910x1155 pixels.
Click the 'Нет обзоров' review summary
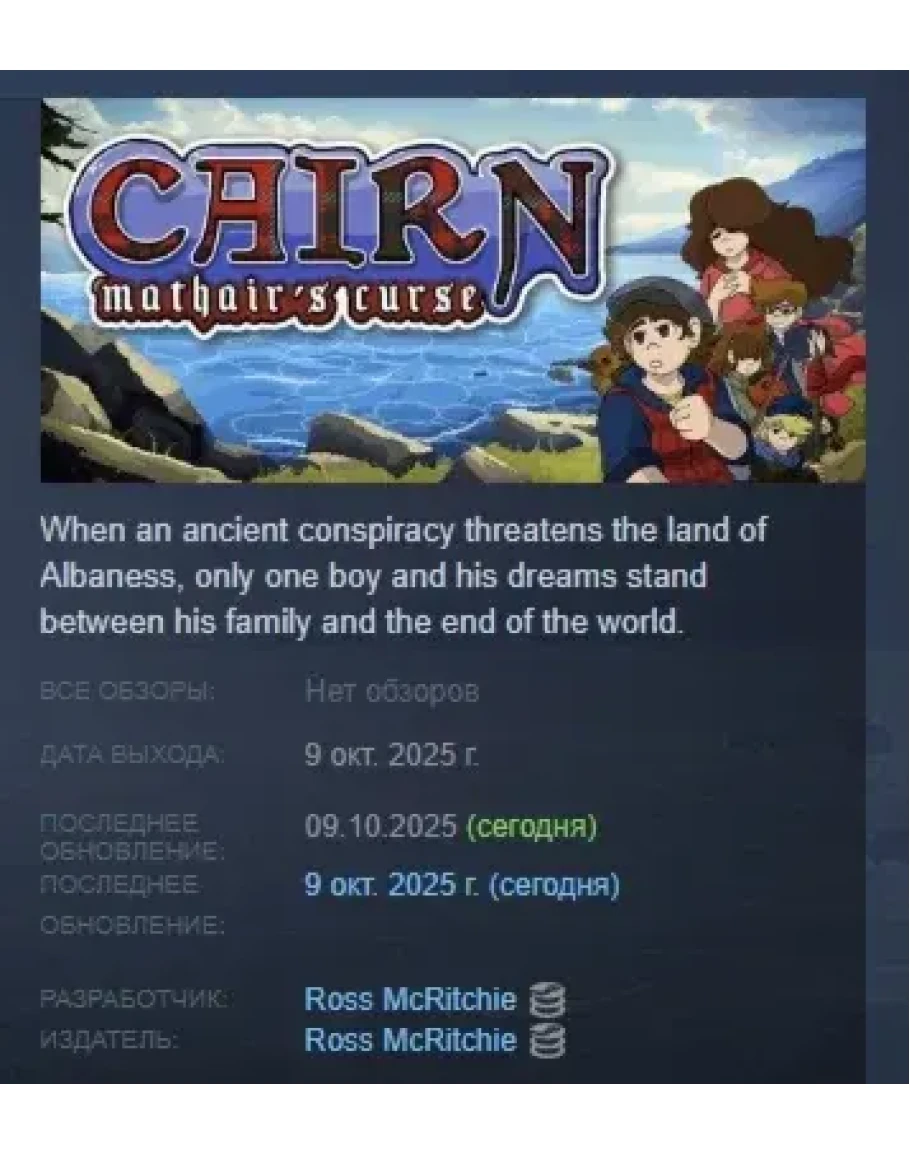392,692
